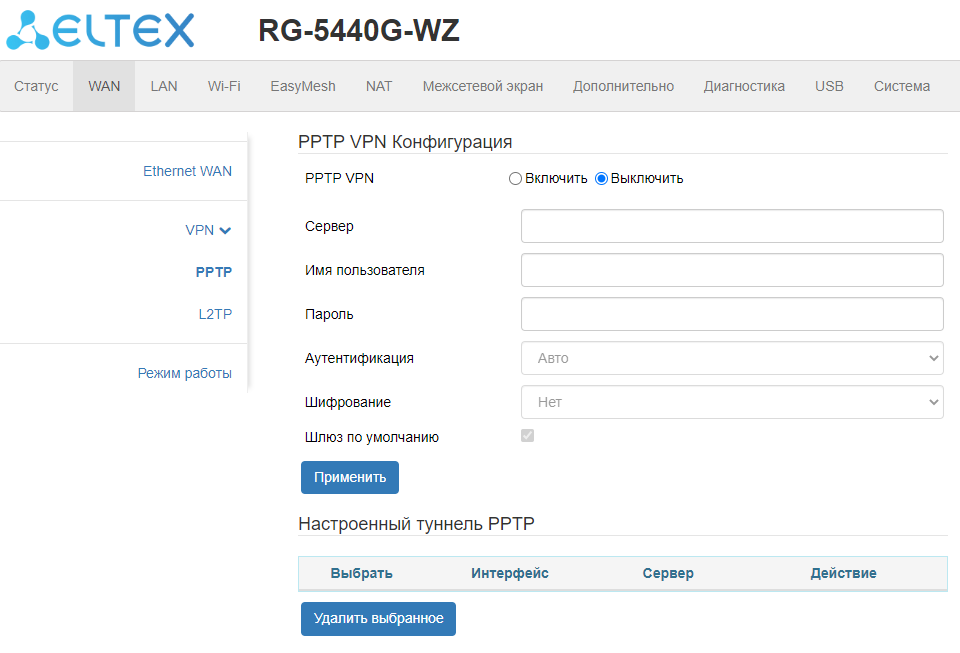Switch to the Система tab
The image size is (960, 653).
coord(902,86)
